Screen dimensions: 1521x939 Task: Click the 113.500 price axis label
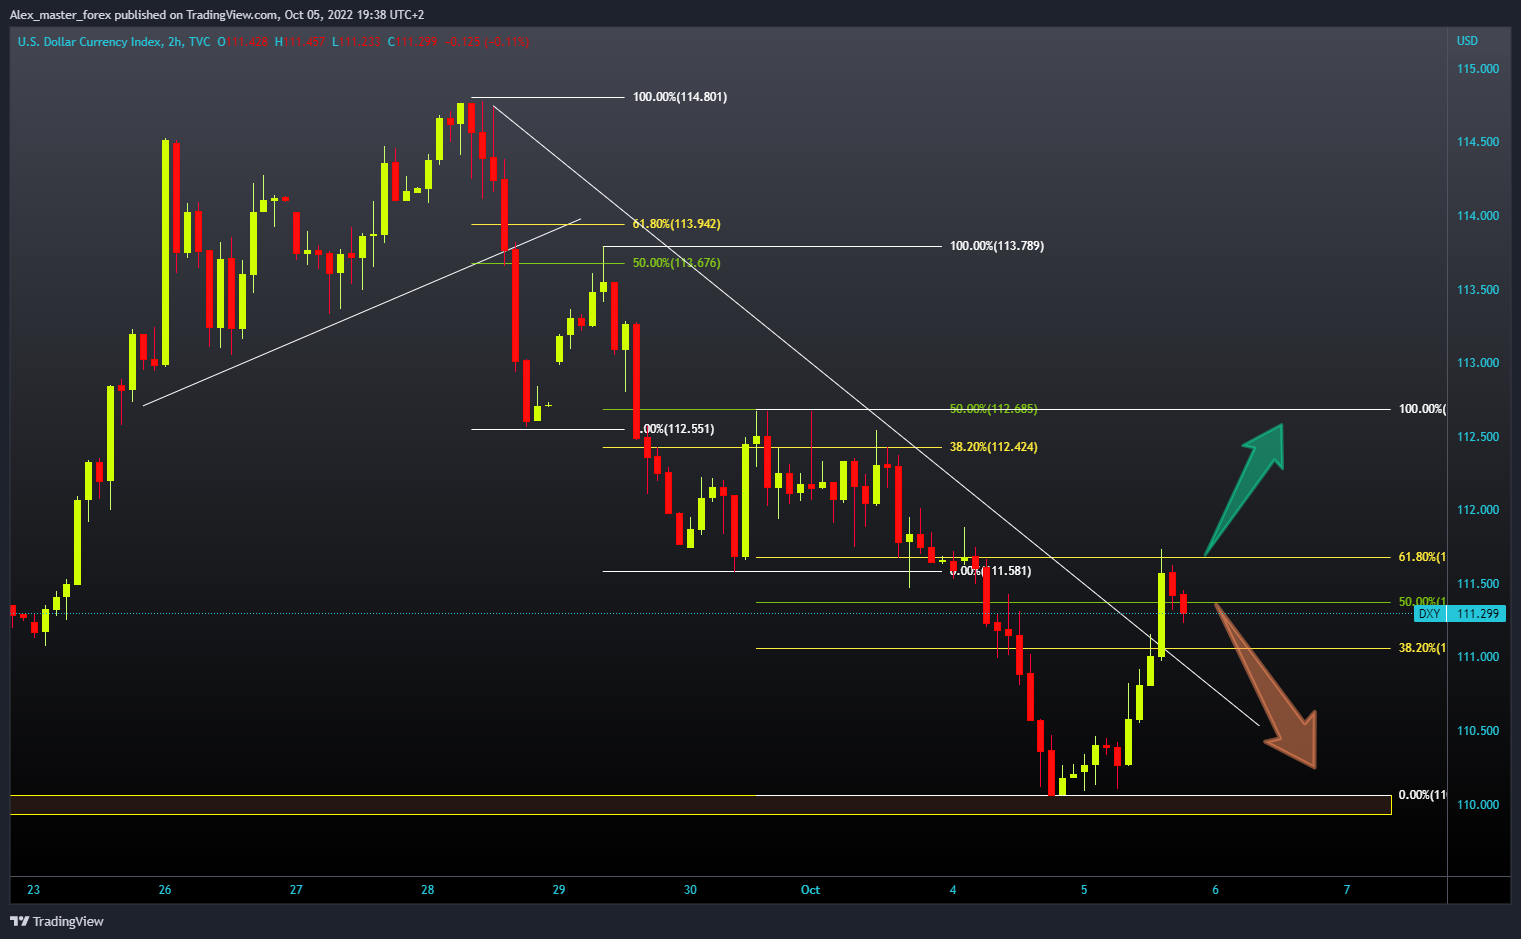1478,290
